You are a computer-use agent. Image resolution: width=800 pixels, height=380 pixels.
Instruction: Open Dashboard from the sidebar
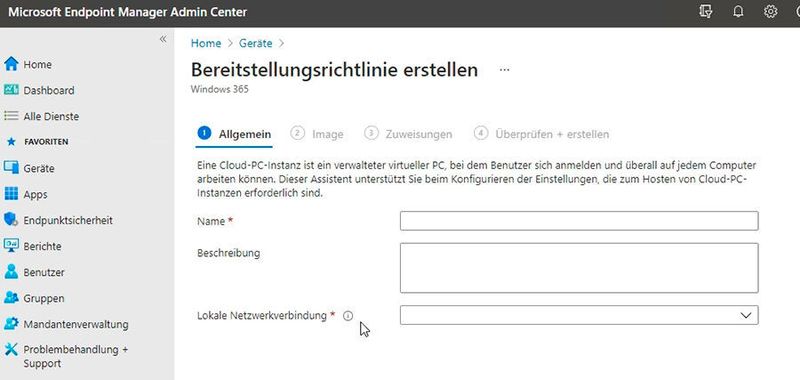point(48,90)
